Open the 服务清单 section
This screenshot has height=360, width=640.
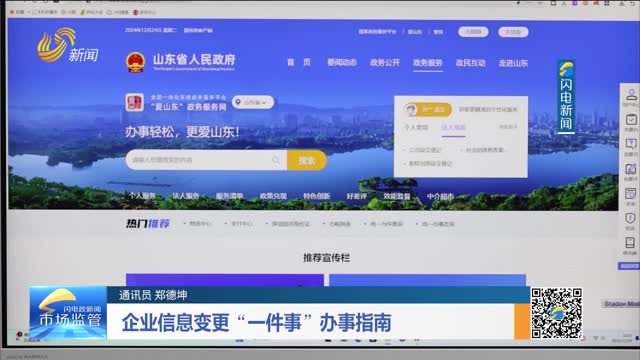(x=229, y=196)
